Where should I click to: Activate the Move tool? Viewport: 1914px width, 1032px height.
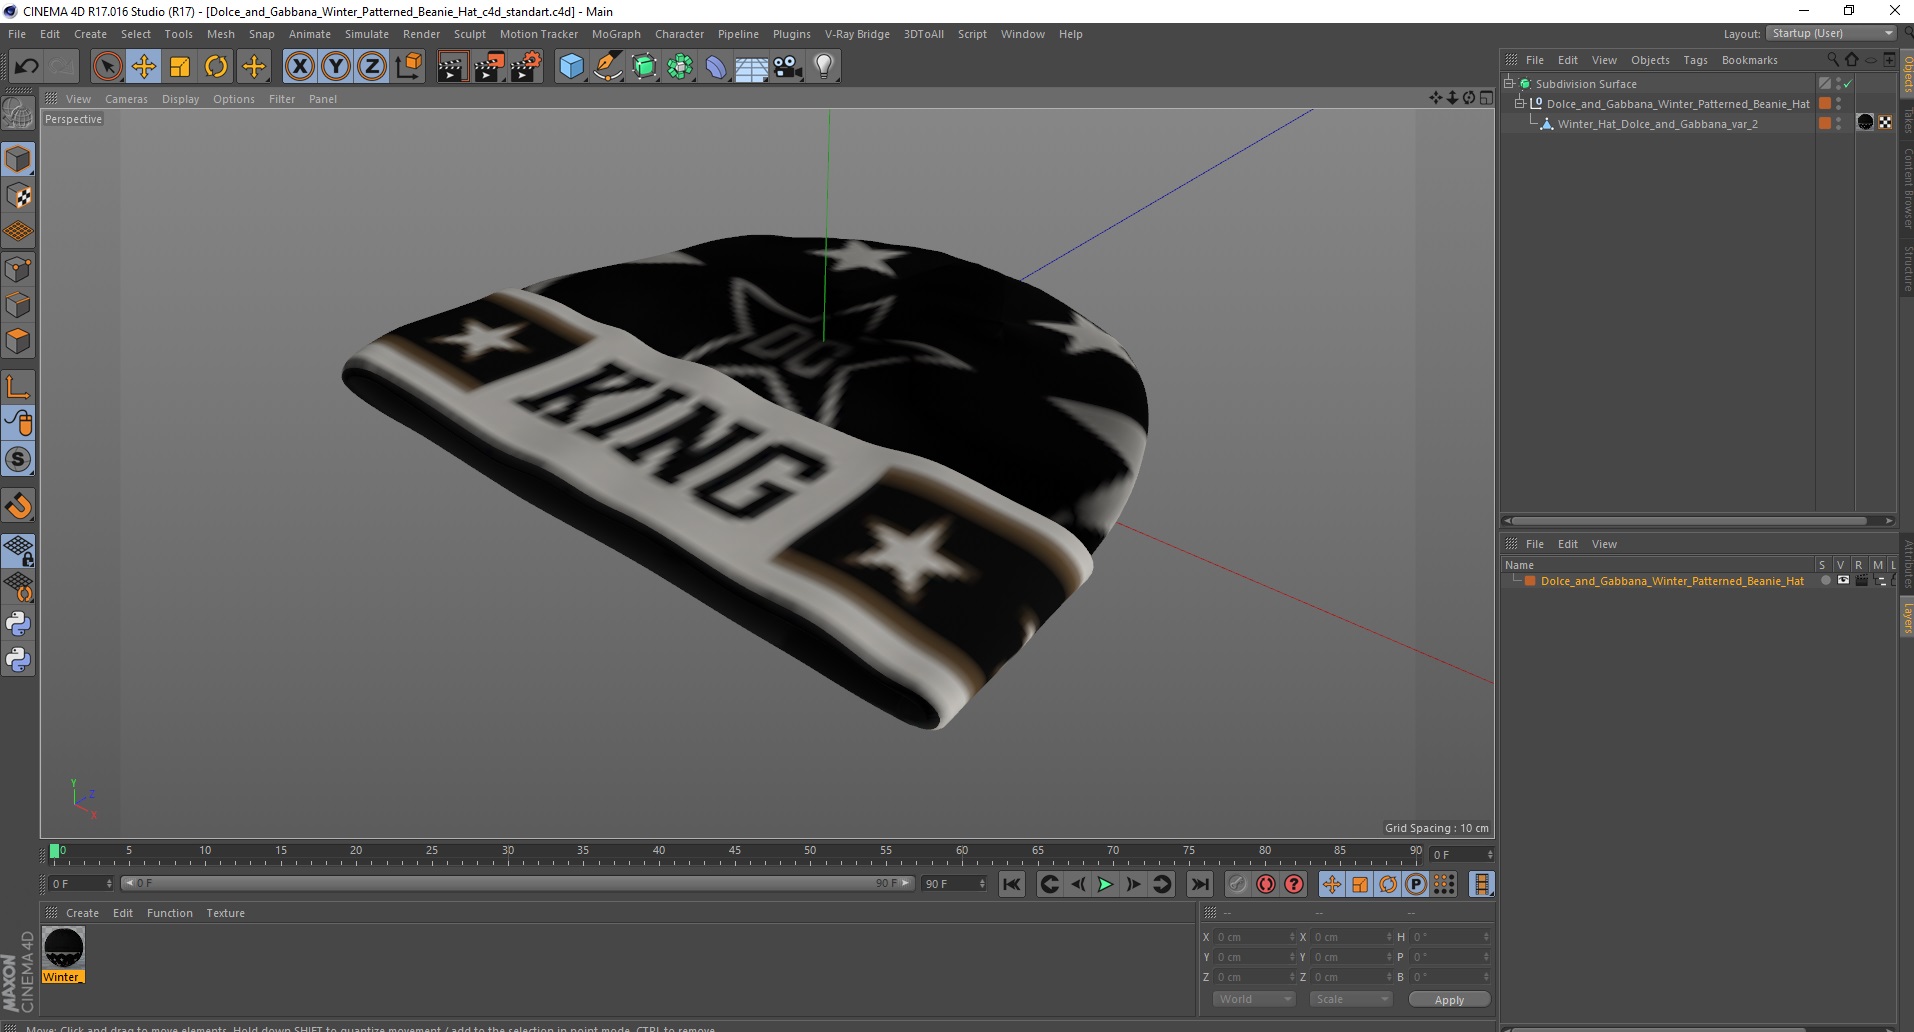pos(144,67)
